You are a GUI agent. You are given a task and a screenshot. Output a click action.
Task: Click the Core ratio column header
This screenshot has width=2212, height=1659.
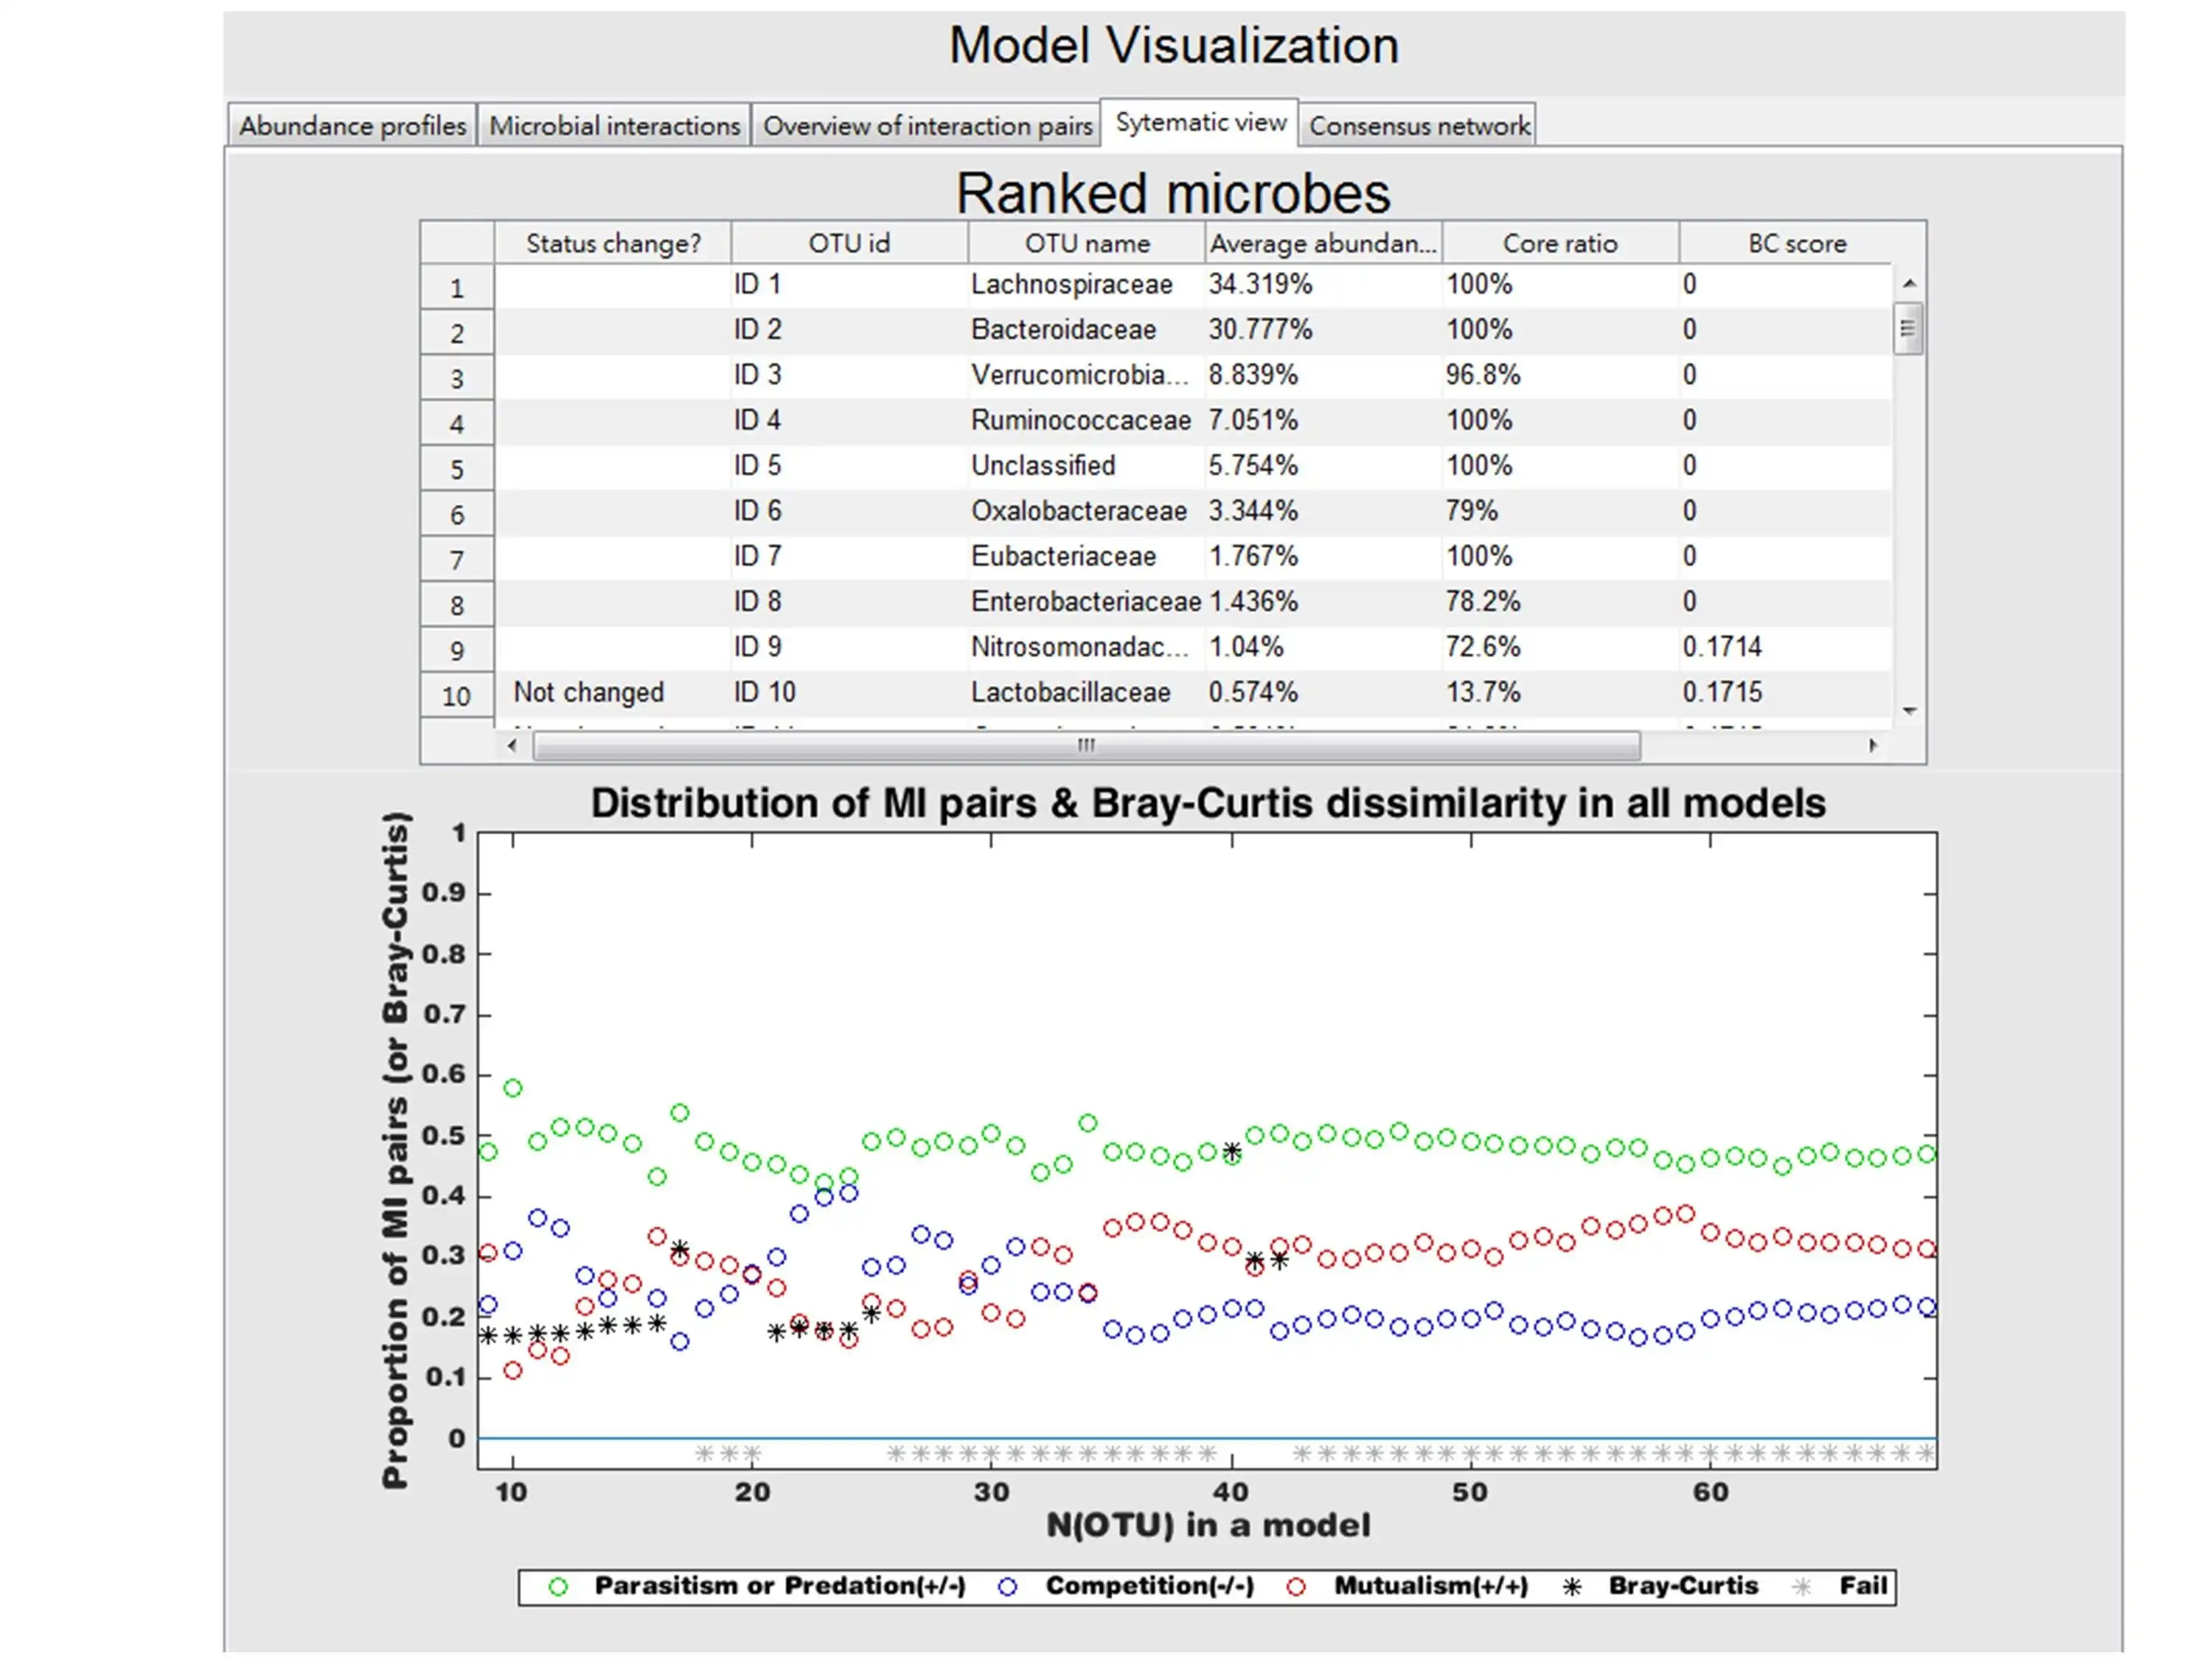[x=1560, y=243]
